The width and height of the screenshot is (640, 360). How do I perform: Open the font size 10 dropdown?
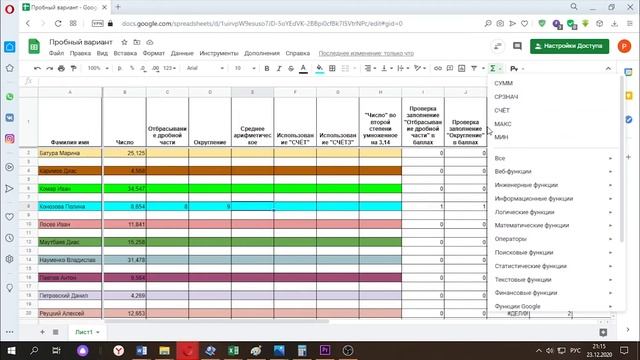point(245,68)
